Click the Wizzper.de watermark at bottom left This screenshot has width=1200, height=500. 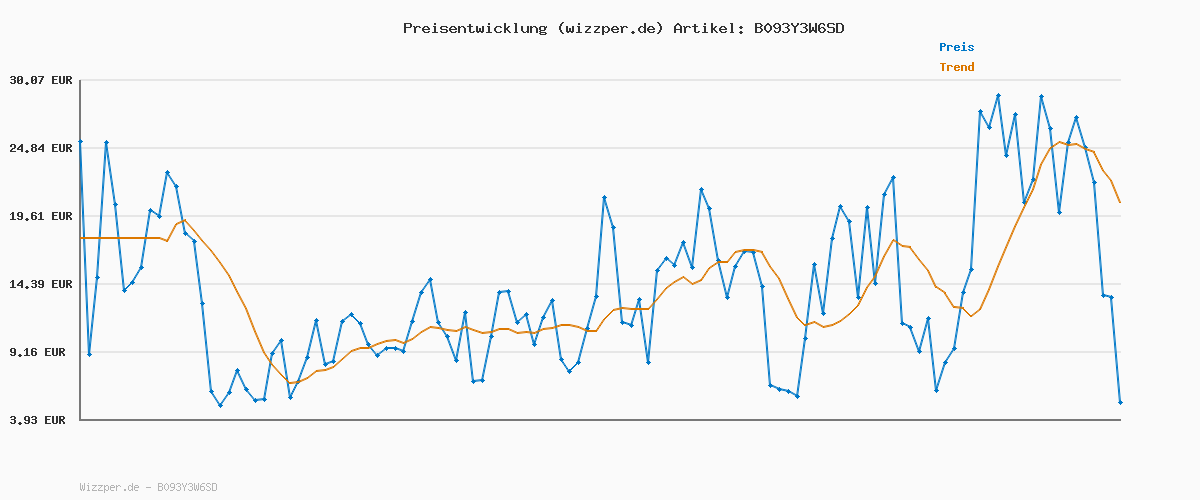pos(148,487)
